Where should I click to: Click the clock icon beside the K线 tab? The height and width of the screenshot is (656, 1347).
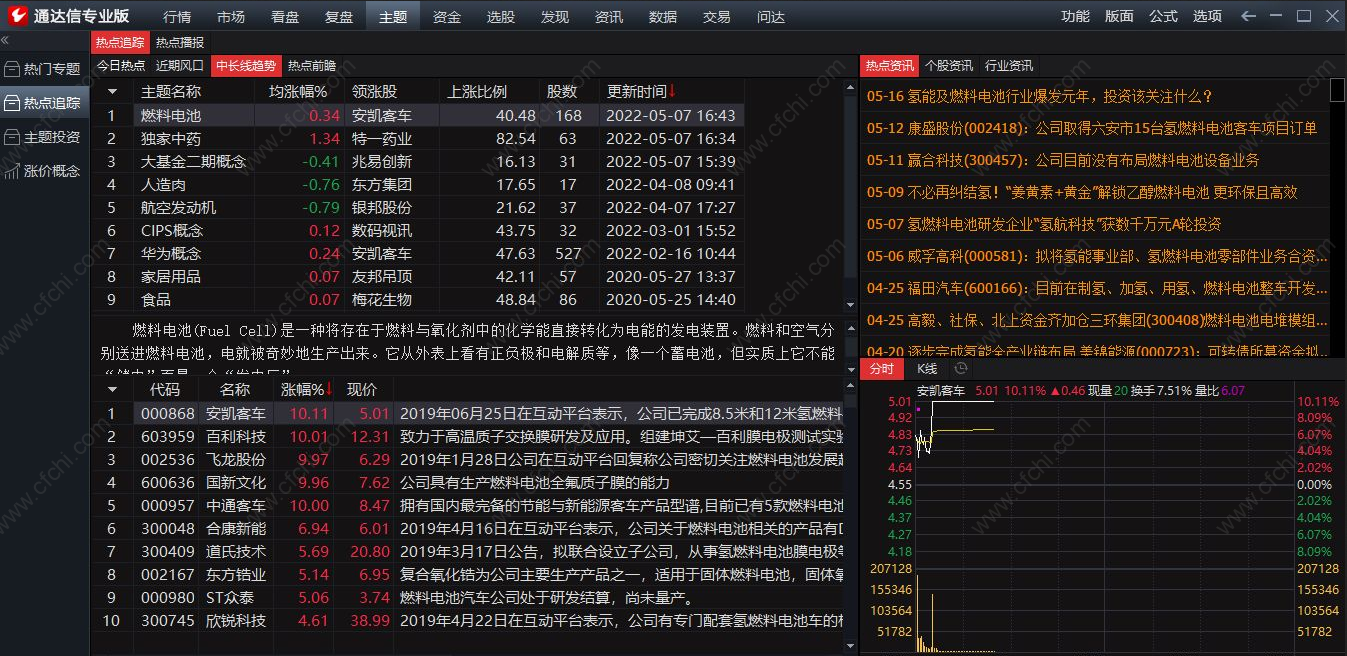[x=961, y=368]
